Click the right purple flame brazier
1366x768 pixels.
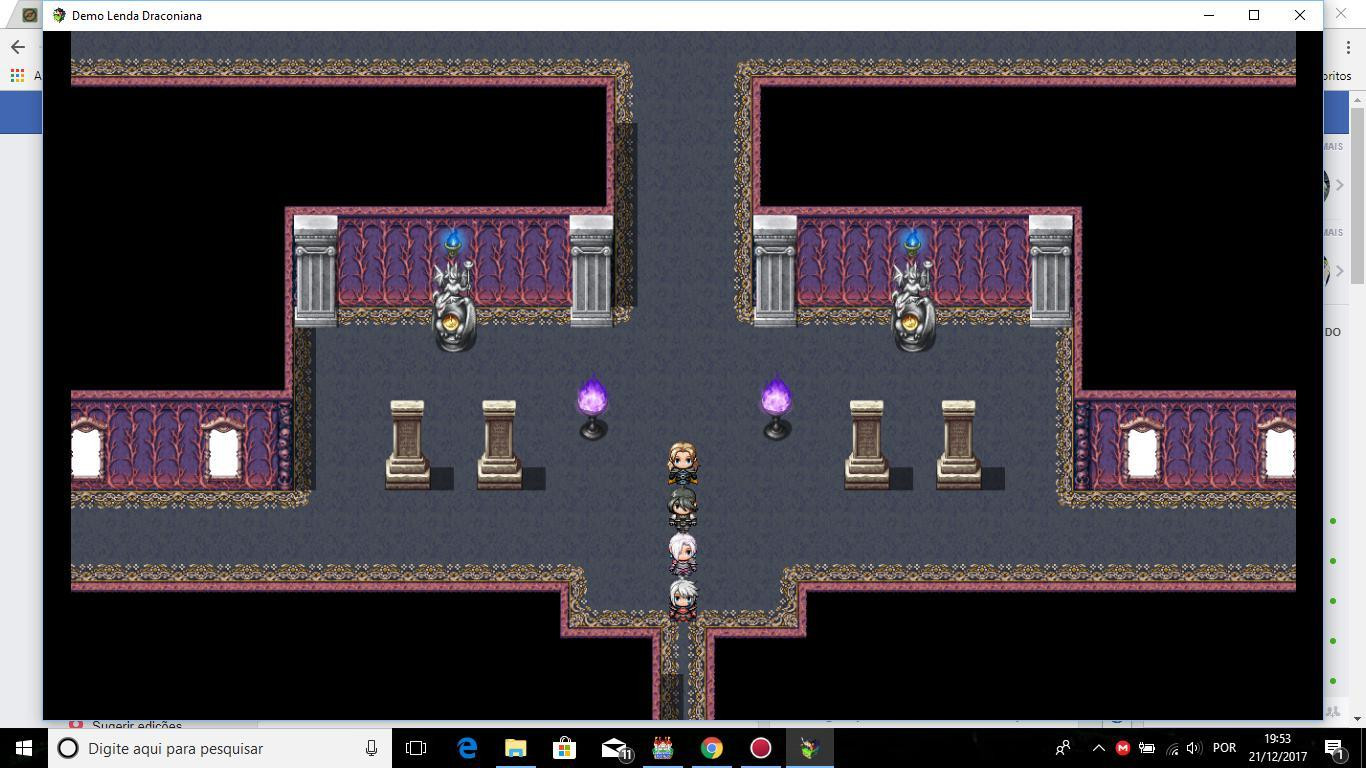[776, 409]
